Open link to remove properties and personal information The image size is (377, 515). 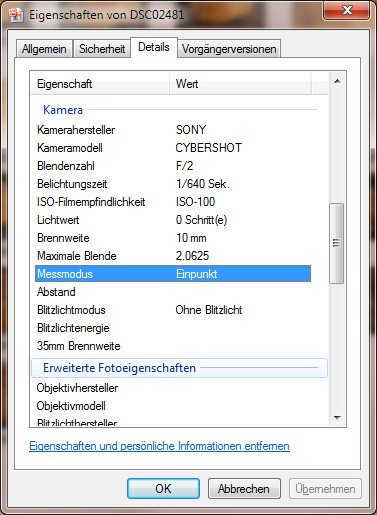click(x=159, y=446)
